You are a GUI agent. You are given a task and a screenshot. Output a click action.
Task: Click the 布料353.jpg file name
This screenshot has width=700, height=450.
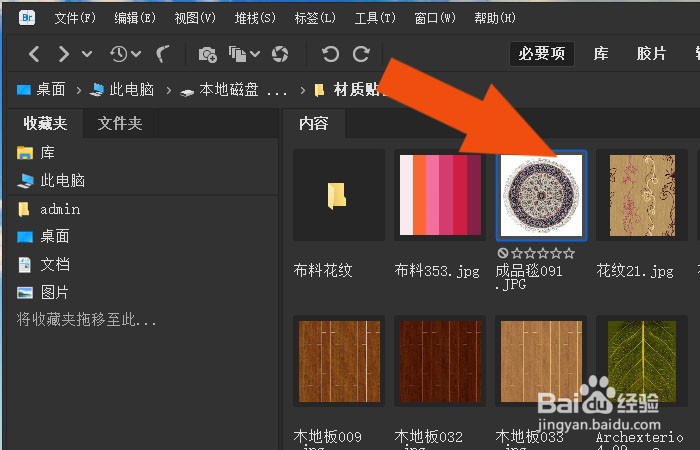(x=437, y=271)
